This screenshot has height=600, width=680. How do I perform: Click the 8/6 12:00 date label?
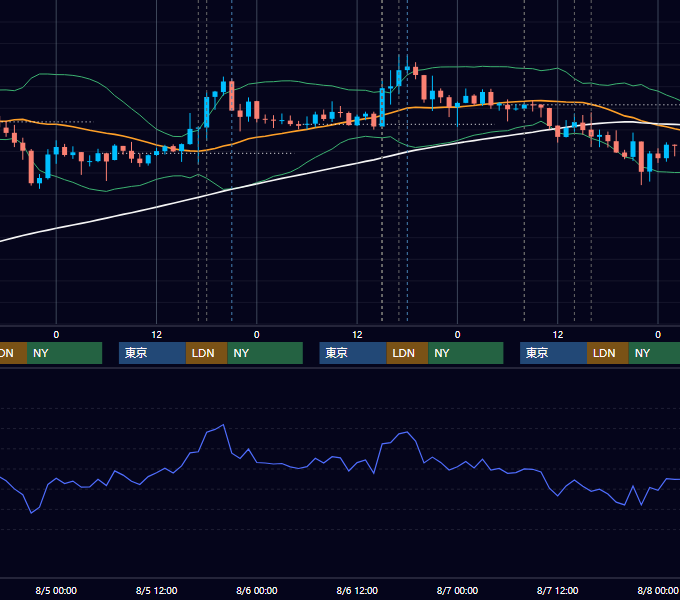coord(357,590)
